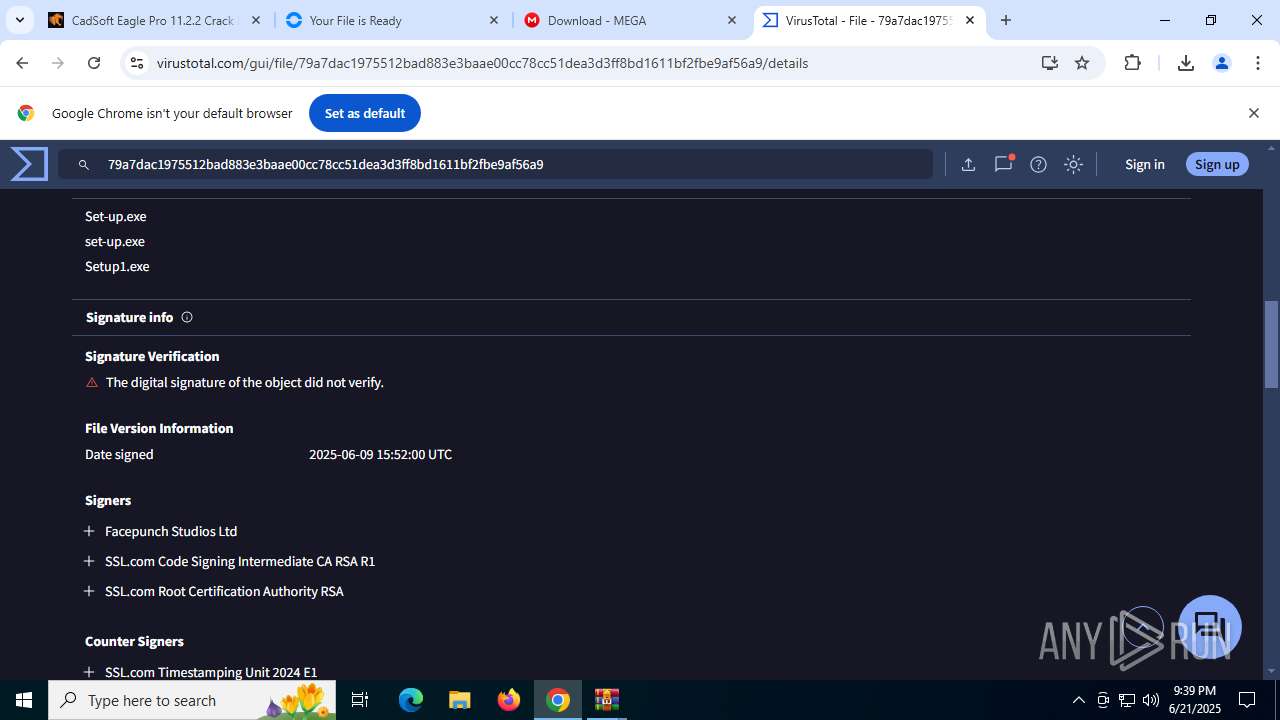The width and height of the screenshot is (1280, 720).
Task: Open the VirusTotal help question mark icon
Action: pos(1038,164)
